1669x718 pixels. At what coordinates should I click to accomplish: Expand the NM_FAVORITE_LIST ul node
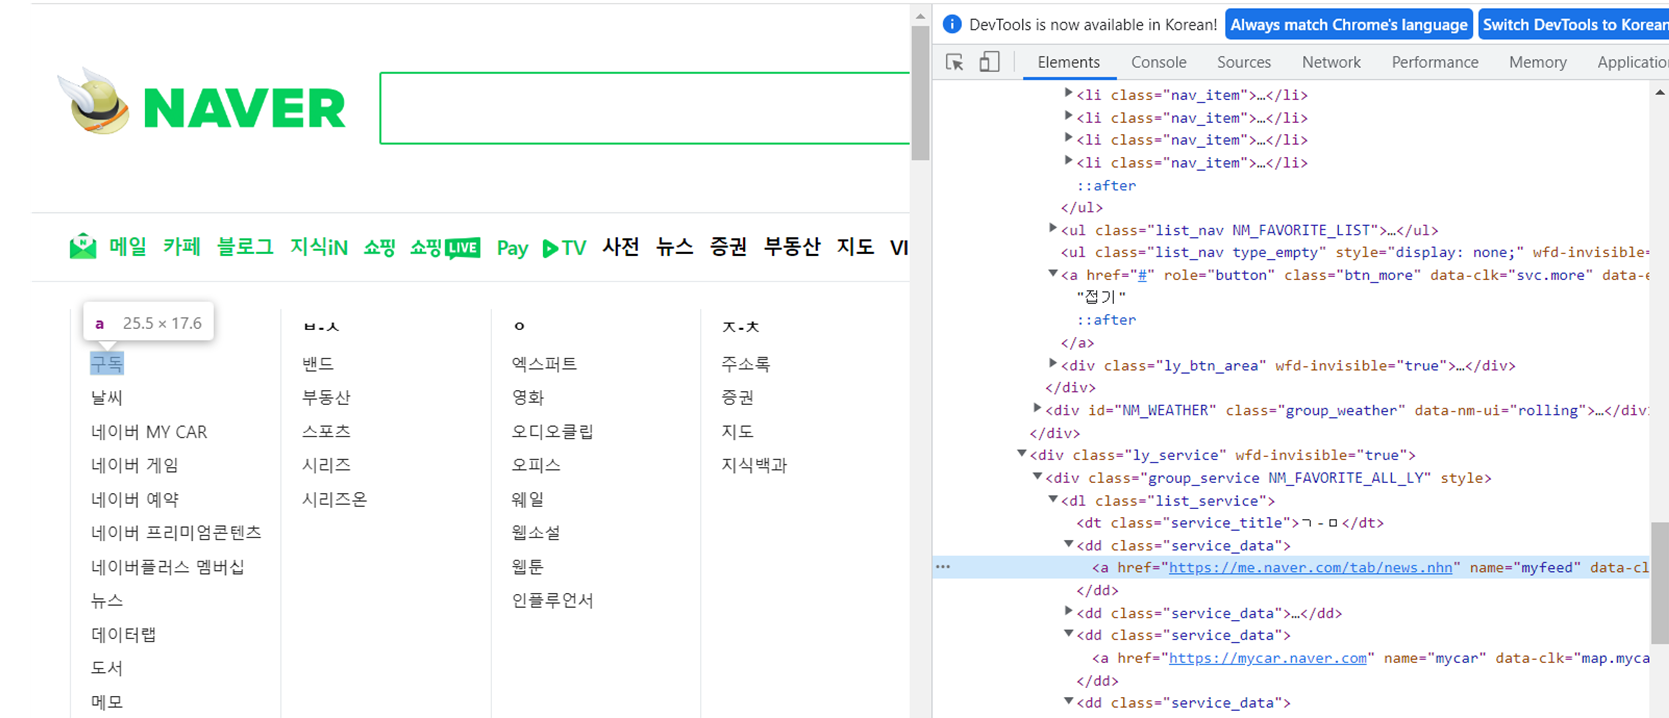pos(1053,228)
